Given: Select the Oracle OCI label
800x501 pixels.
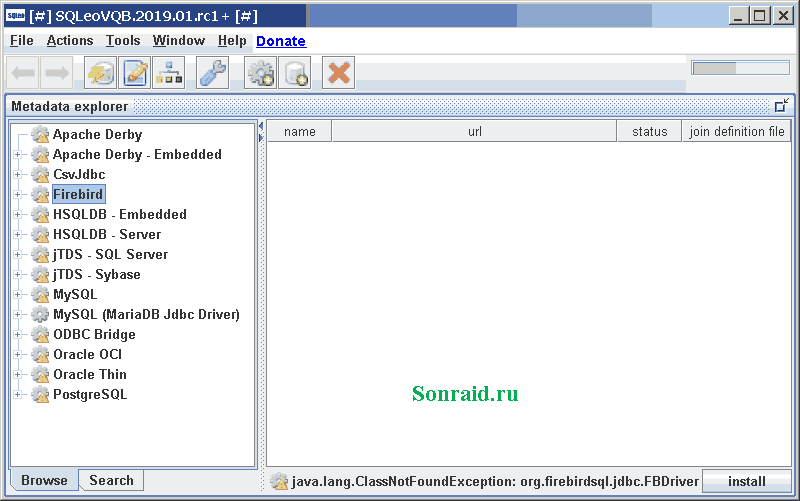Looking at the screenshot, I should click(87, 355).
